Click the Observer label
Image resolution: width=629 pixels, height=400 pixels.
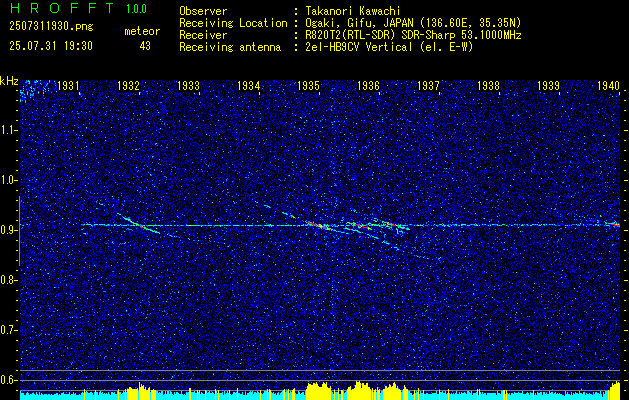coord(203,11)
